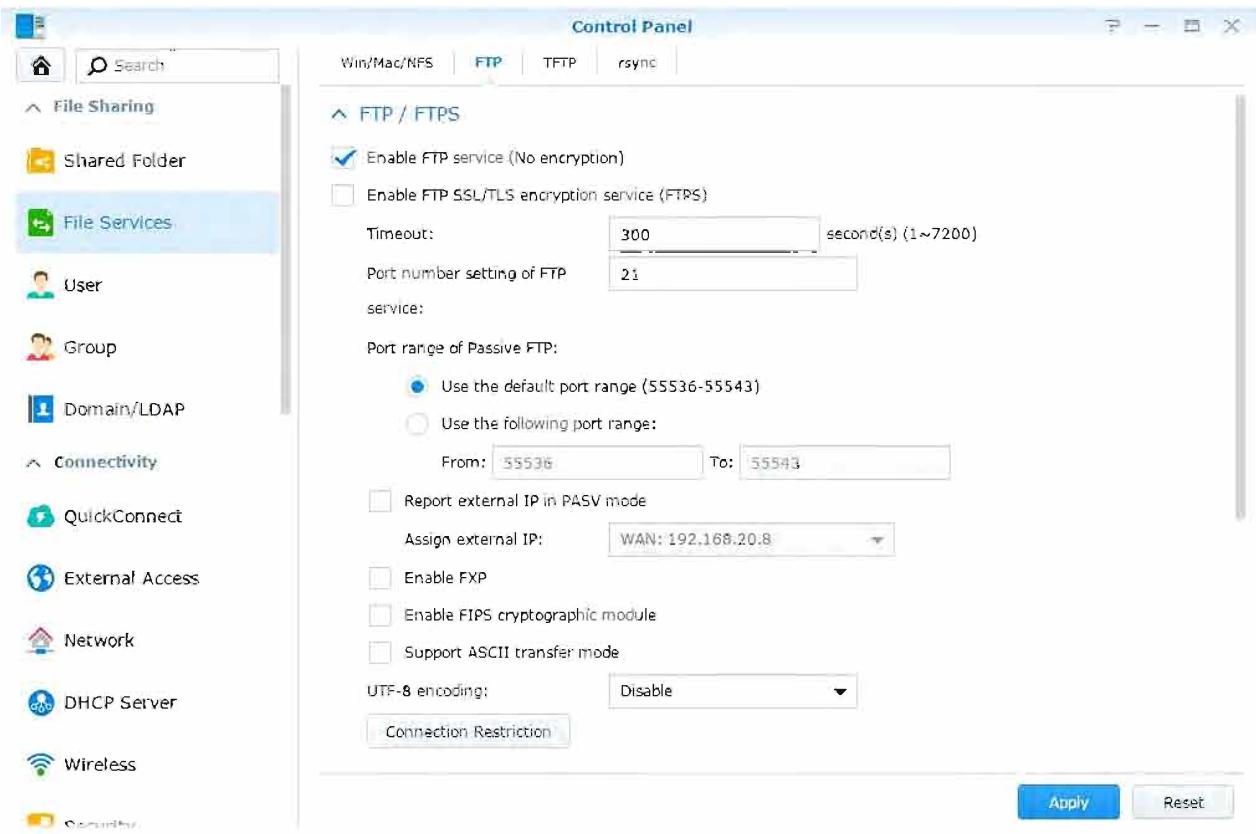Check Report external IP in PASV mode

pyautogui.click(x=380, y=501)
